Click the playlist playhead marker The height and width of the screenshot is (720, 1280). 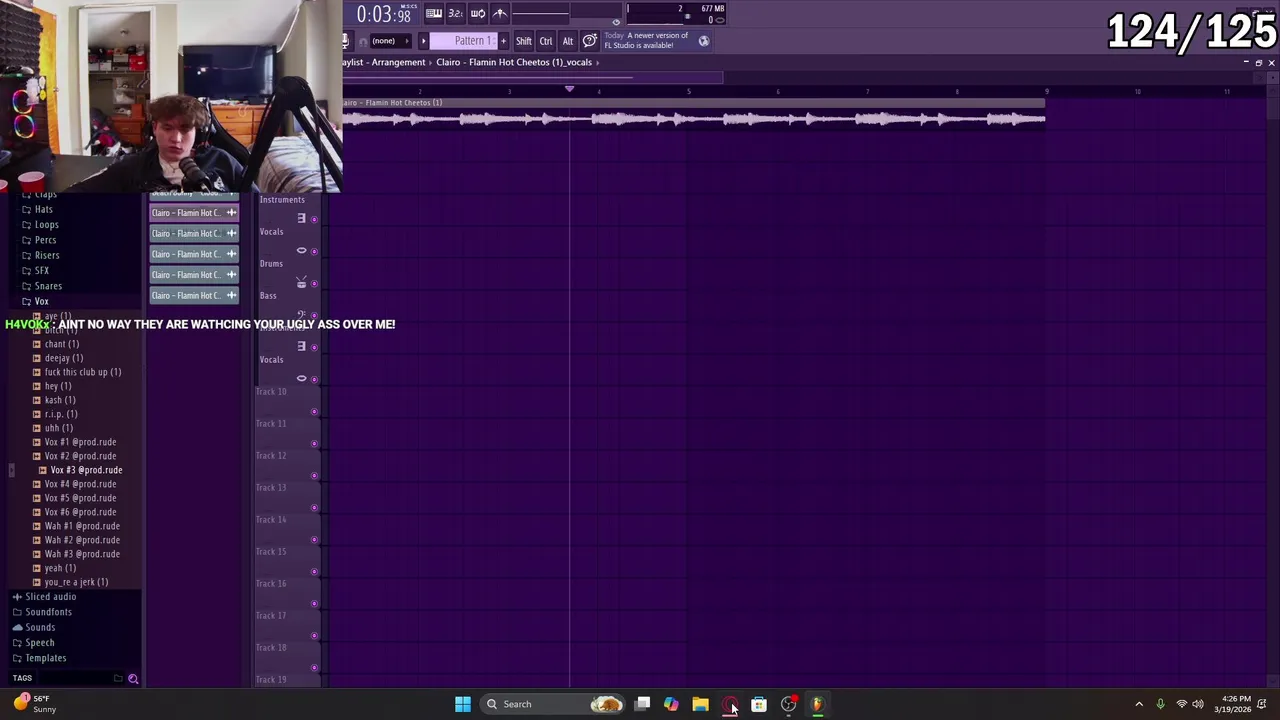pyautogui.click(x=569, y=89)
